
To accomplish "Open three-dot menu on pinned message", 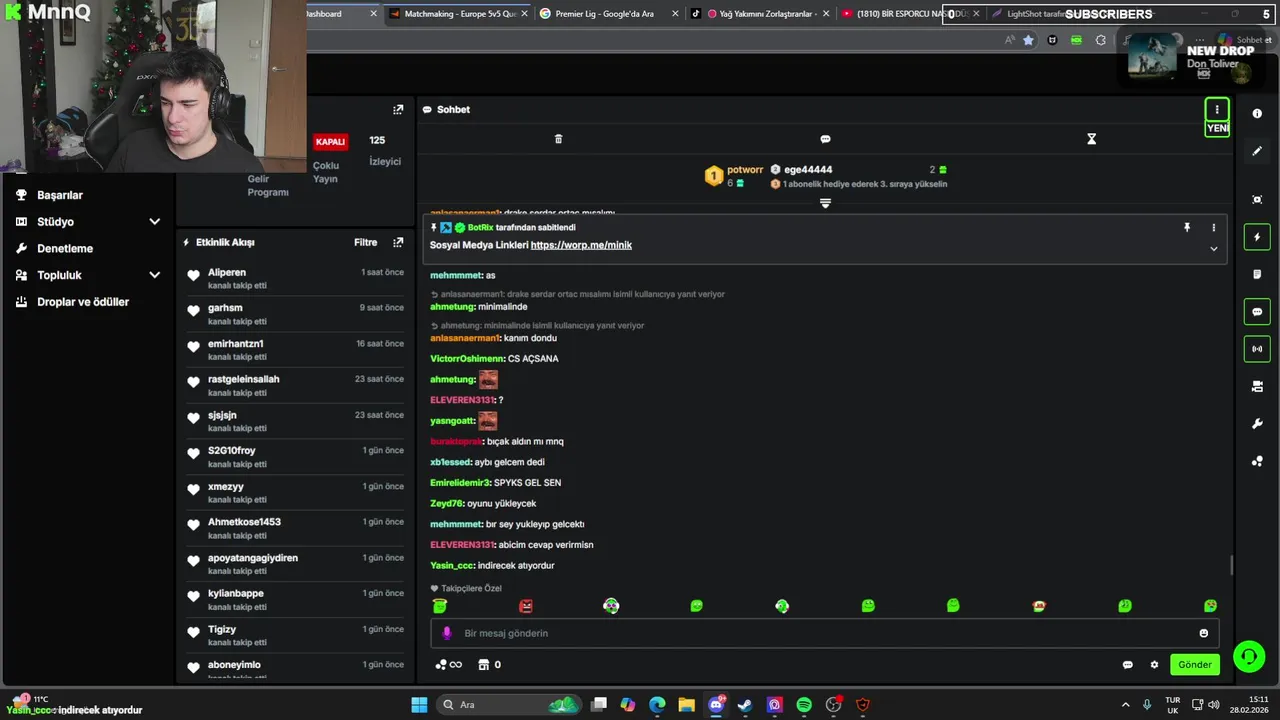I will click(x=1214, y=228).
